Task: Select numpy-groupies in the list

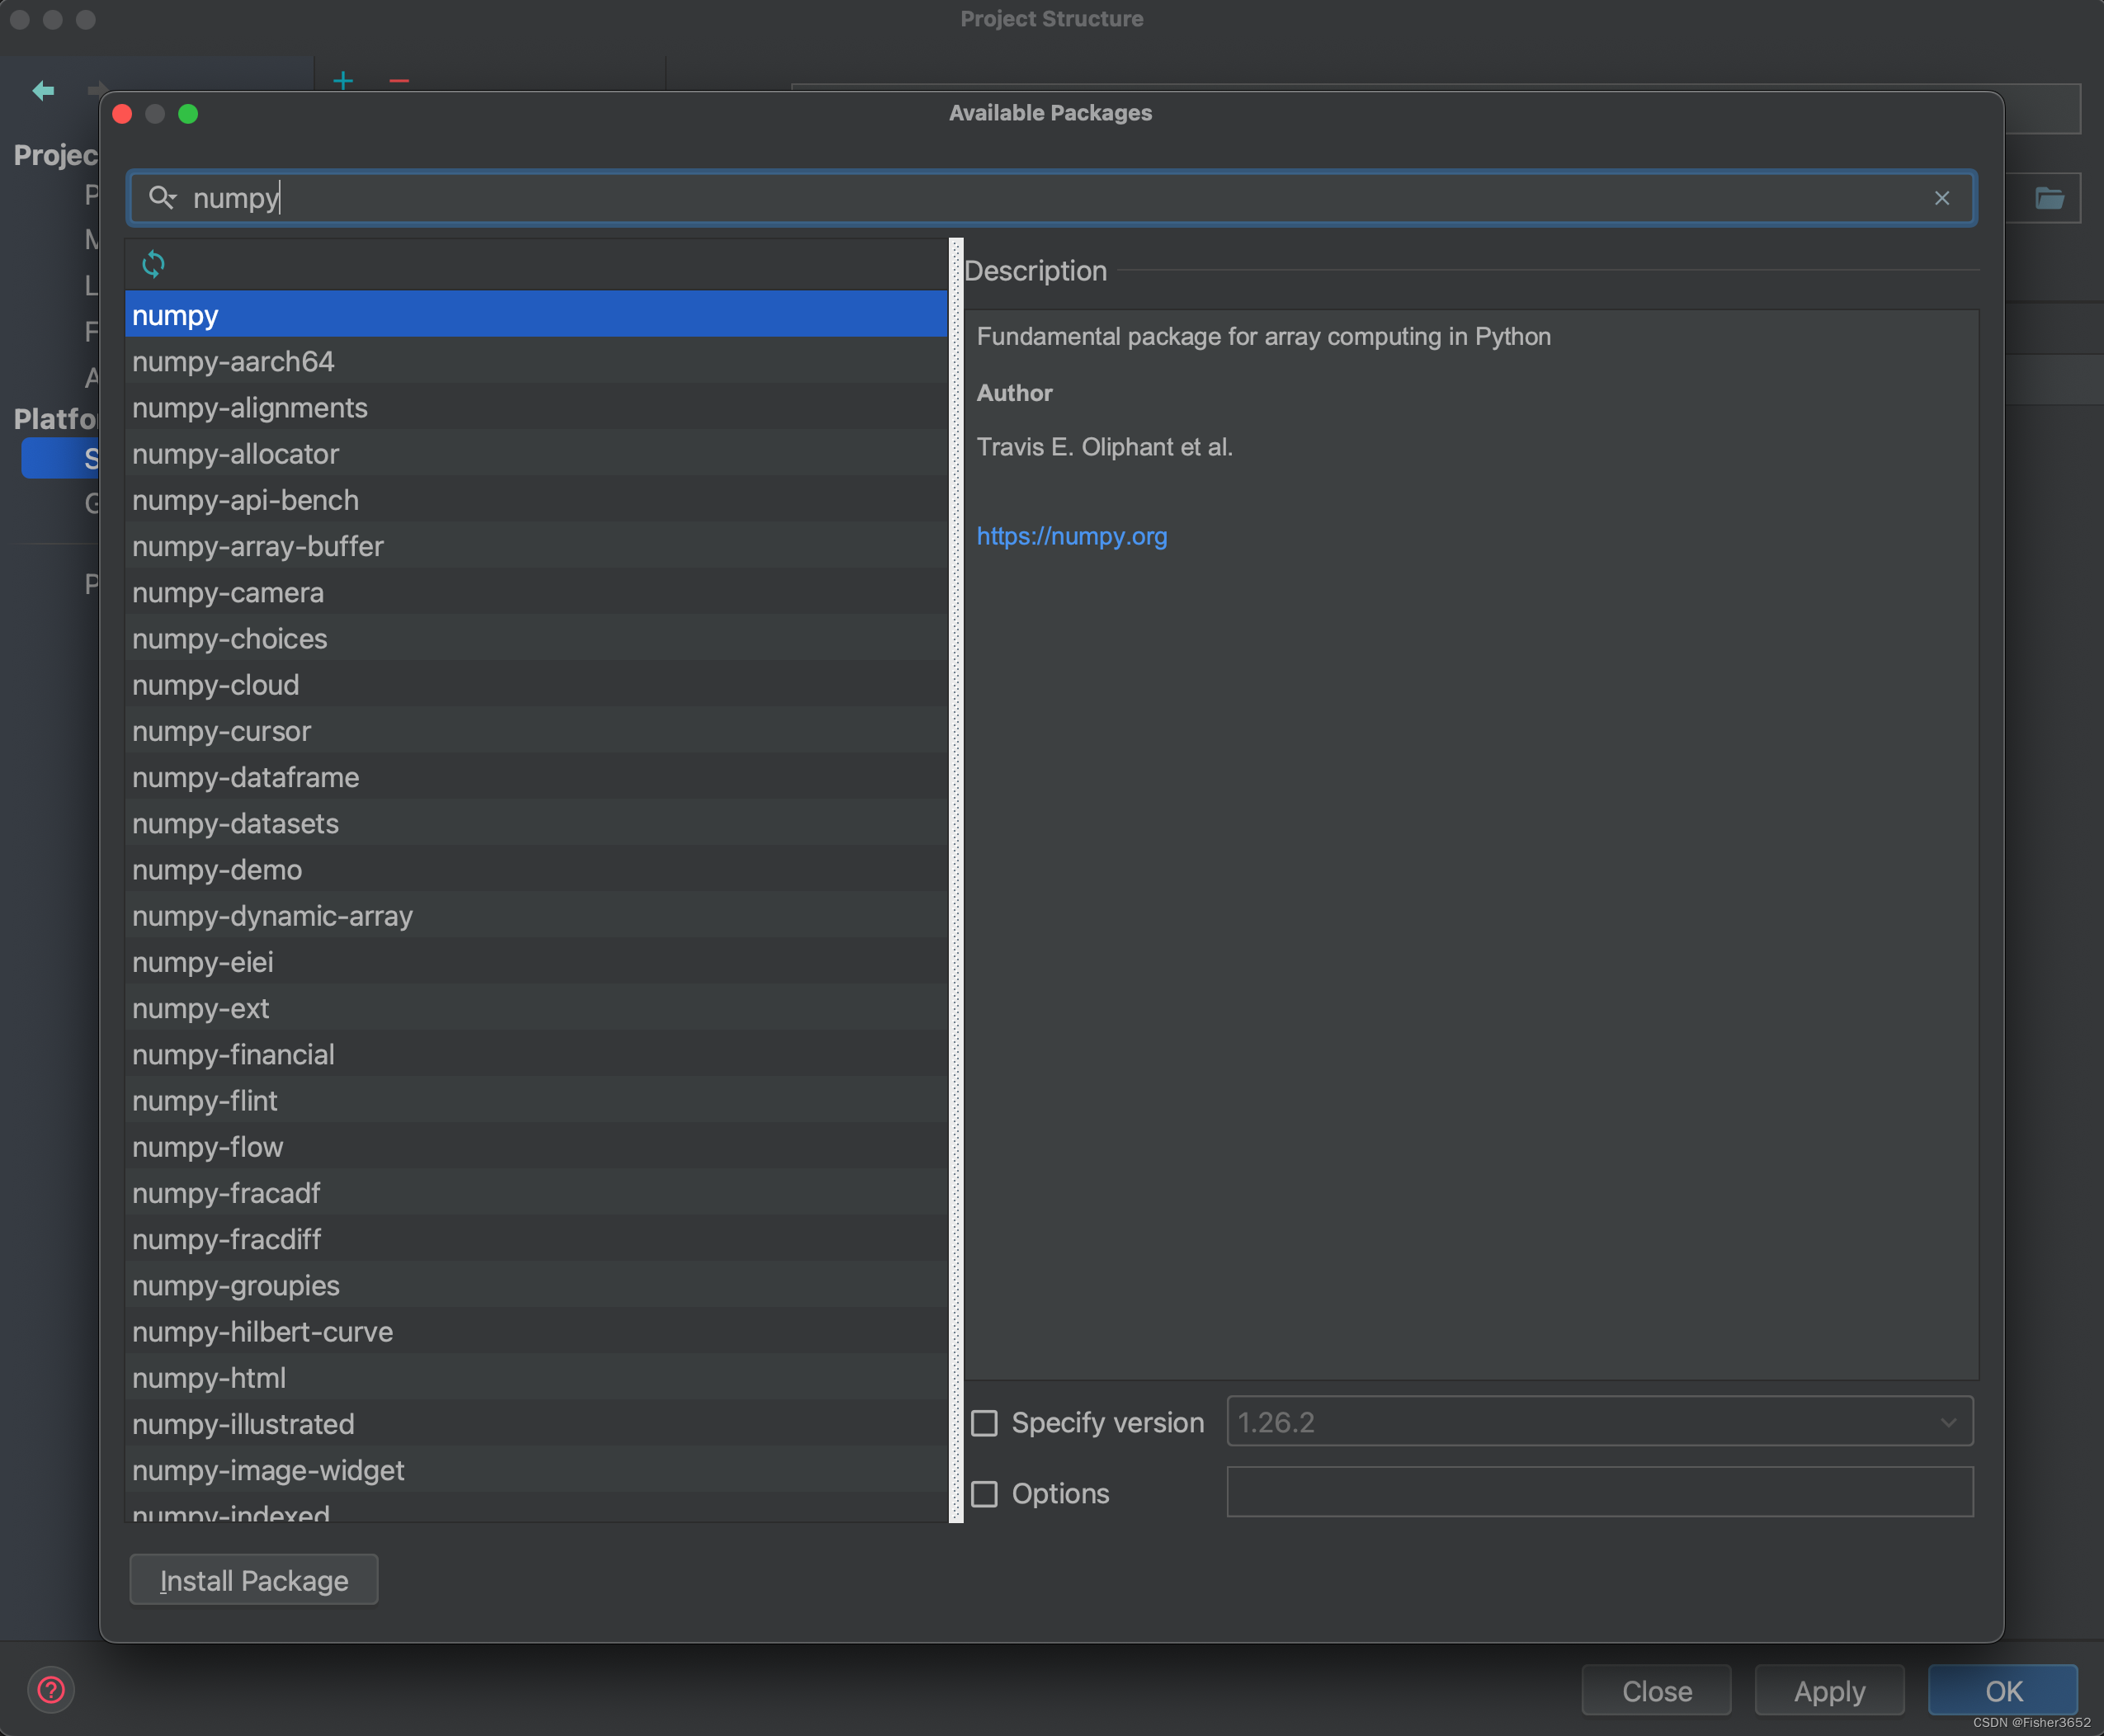Action: tap(536, 1285)
